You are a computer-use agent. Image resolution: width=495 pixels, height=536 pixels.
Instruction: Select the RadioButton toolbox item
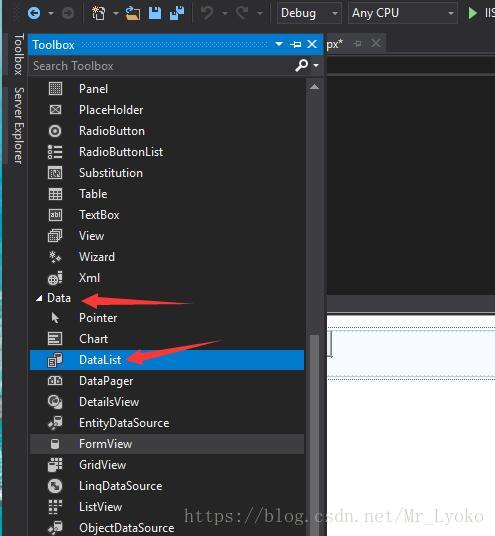167,131
